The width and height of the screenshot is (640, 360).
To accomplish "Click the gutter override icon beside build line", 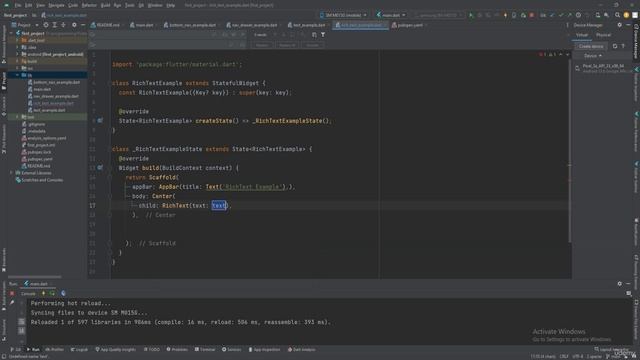I will point(100,168).
